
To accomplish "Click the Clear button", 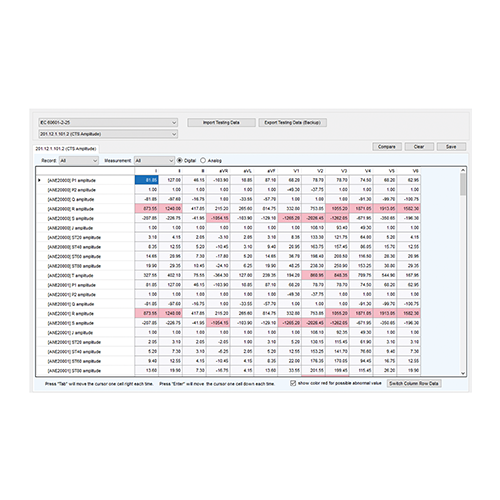I will point(419,147).
